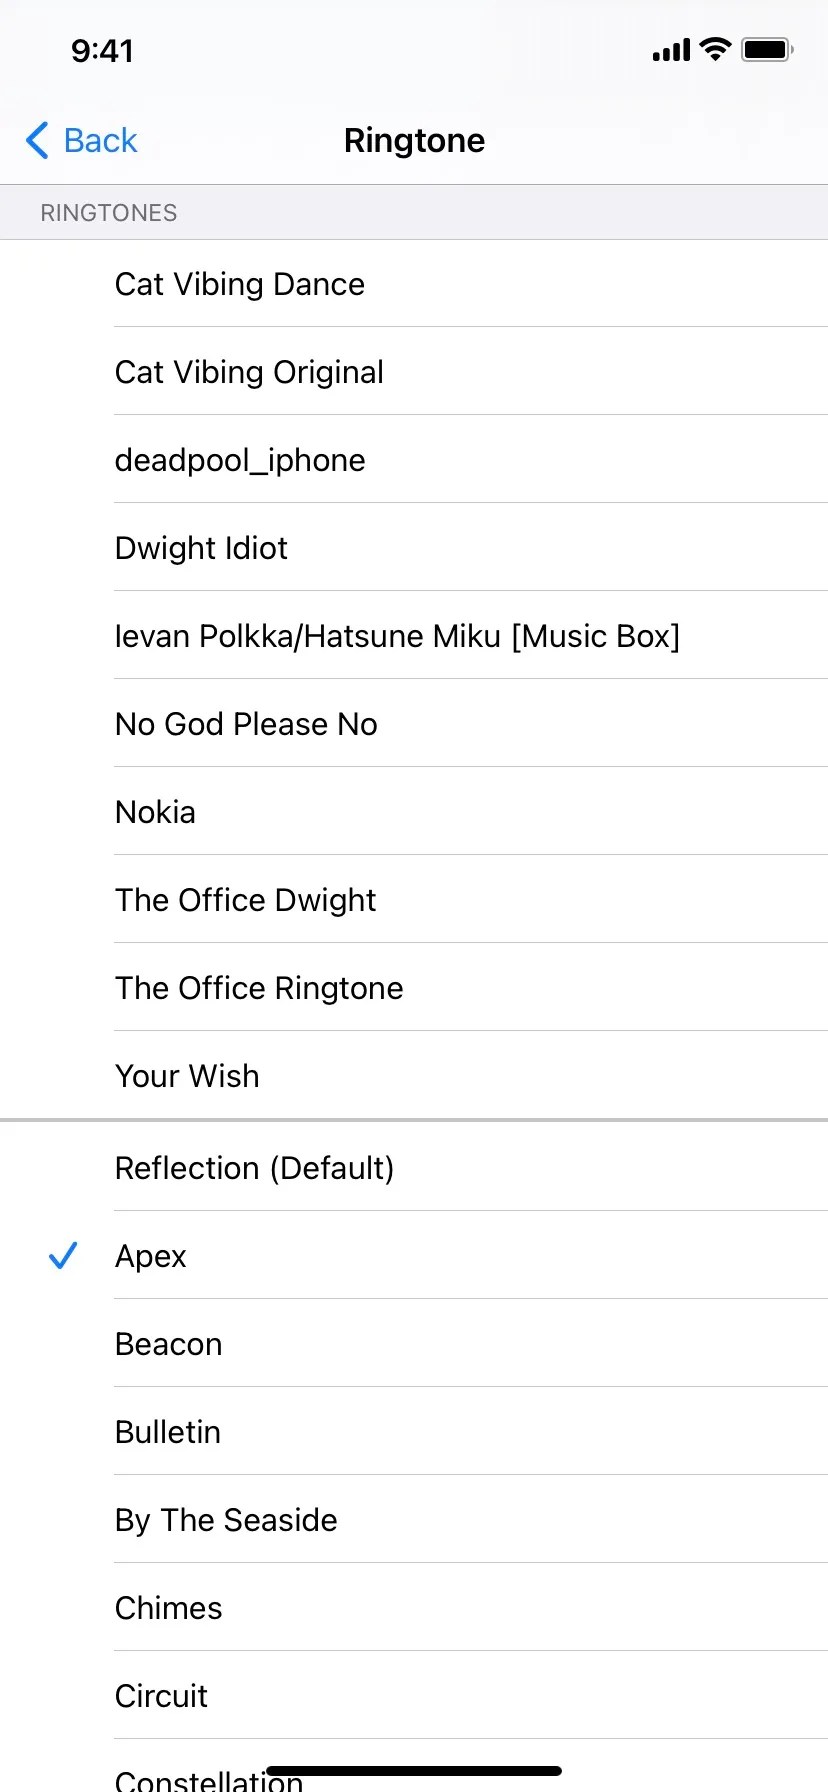Tap the home indicator bar
The image size is (828, 1792).
coord(414,1771)
